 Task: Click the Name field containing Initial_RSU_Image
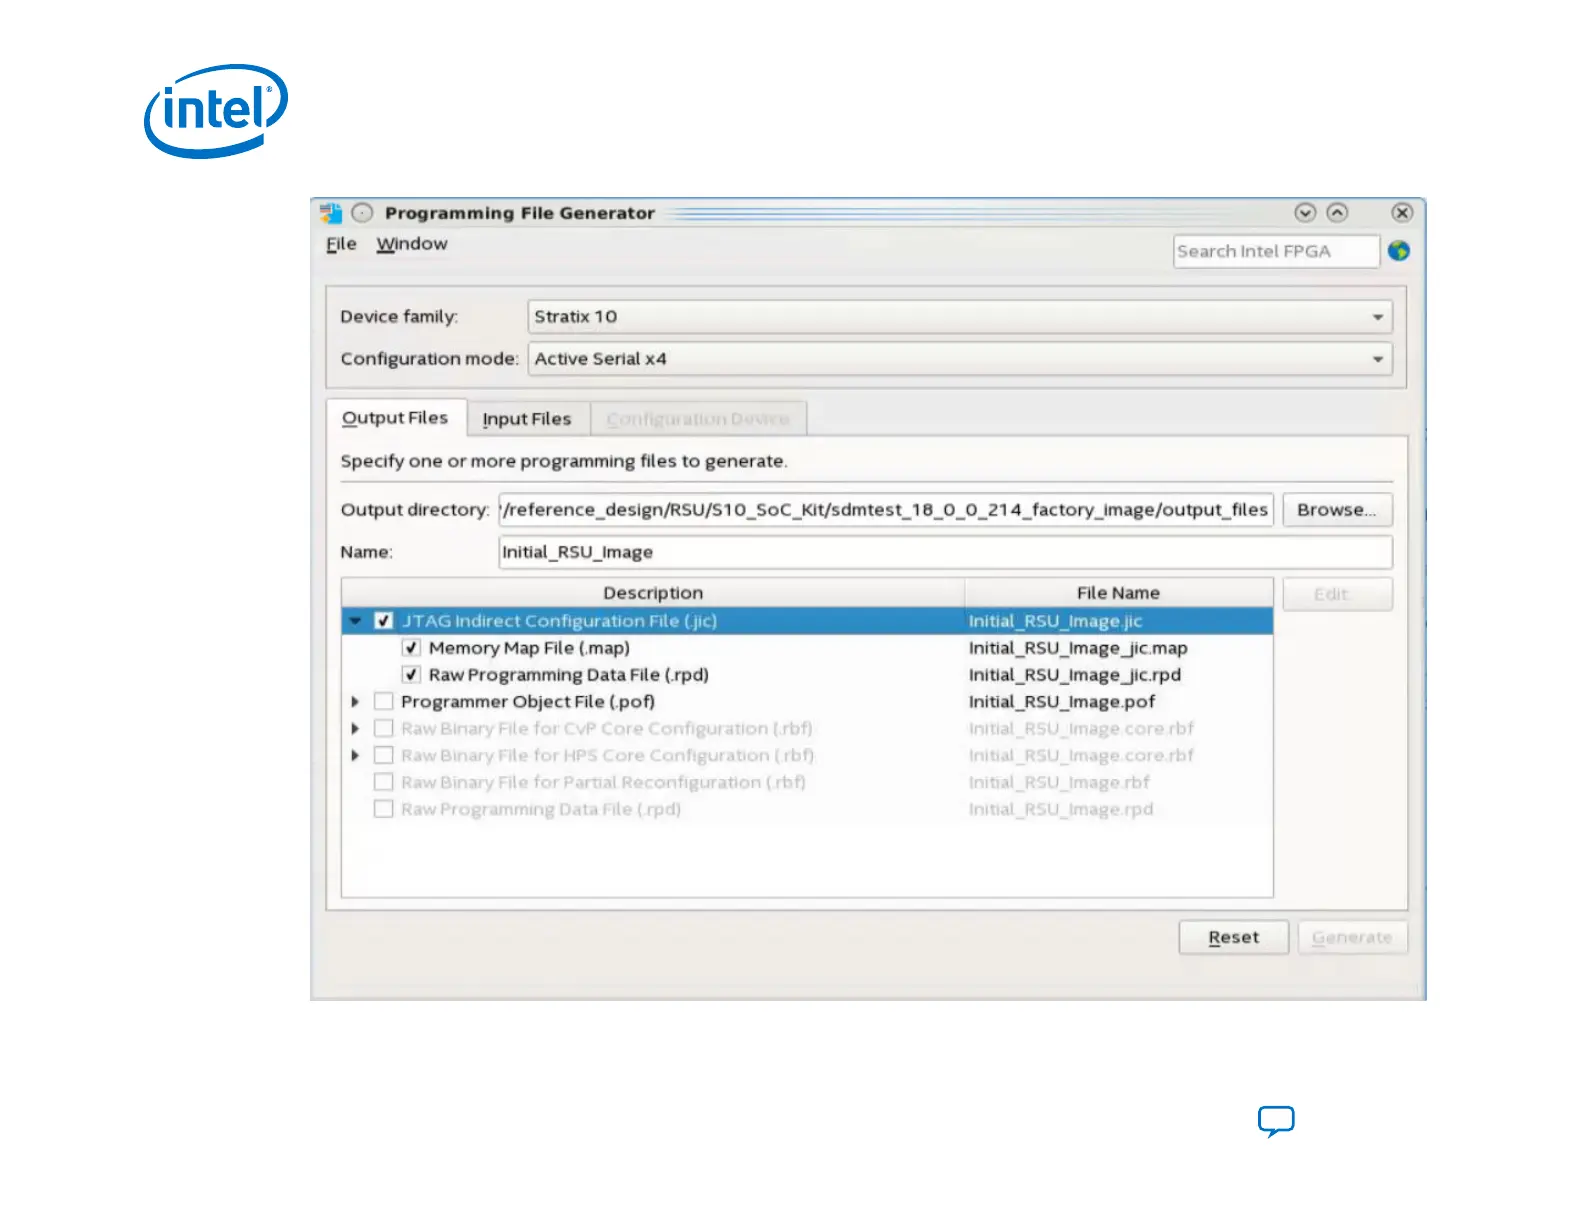point(945,552)
